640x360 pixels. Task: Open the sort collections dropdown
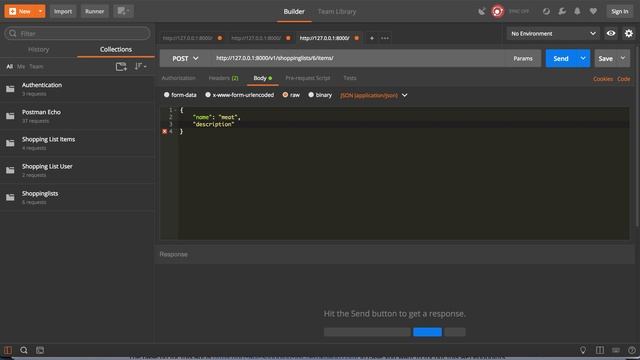pyautogui.click(x=140, y=67)
